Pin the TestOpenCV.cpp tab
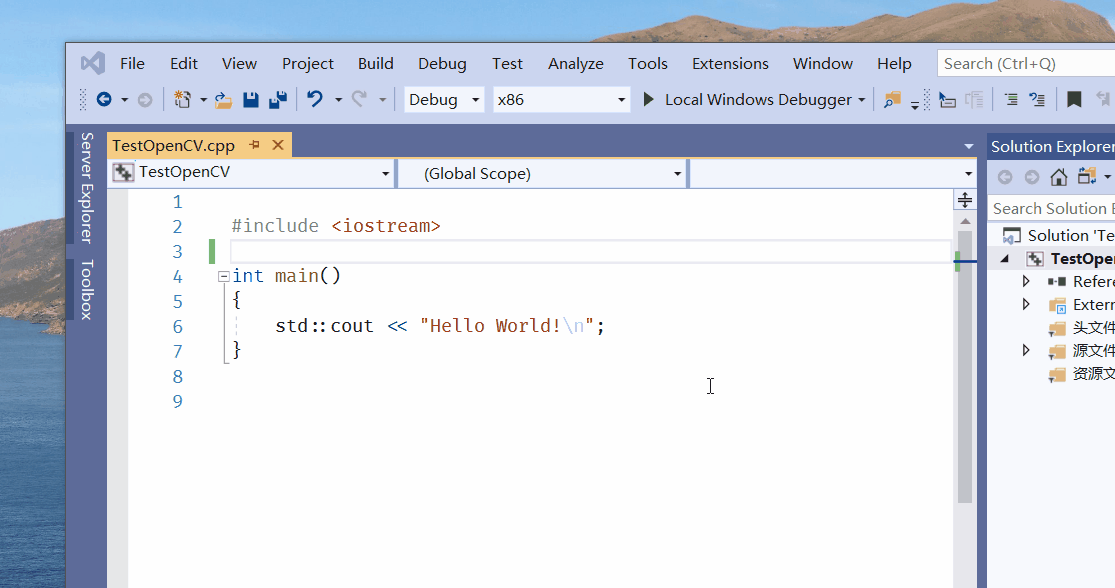1115x588 pixels. pos(255,145)
